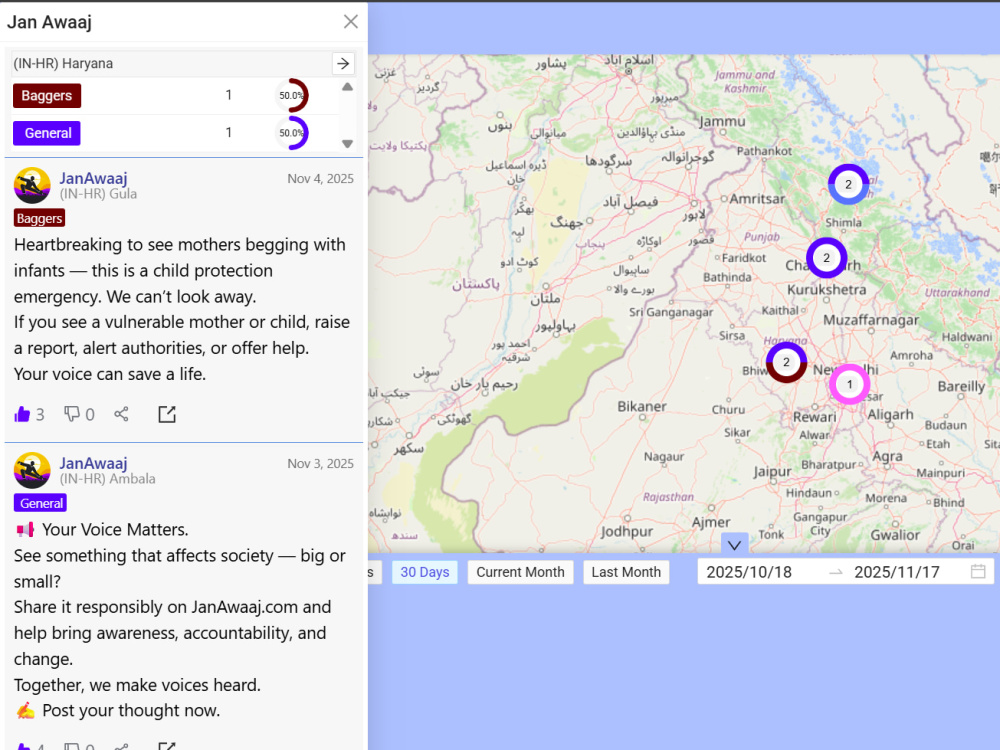
Task: Dislike the Nov 4 Baggers post
Action: coord(71,415)
